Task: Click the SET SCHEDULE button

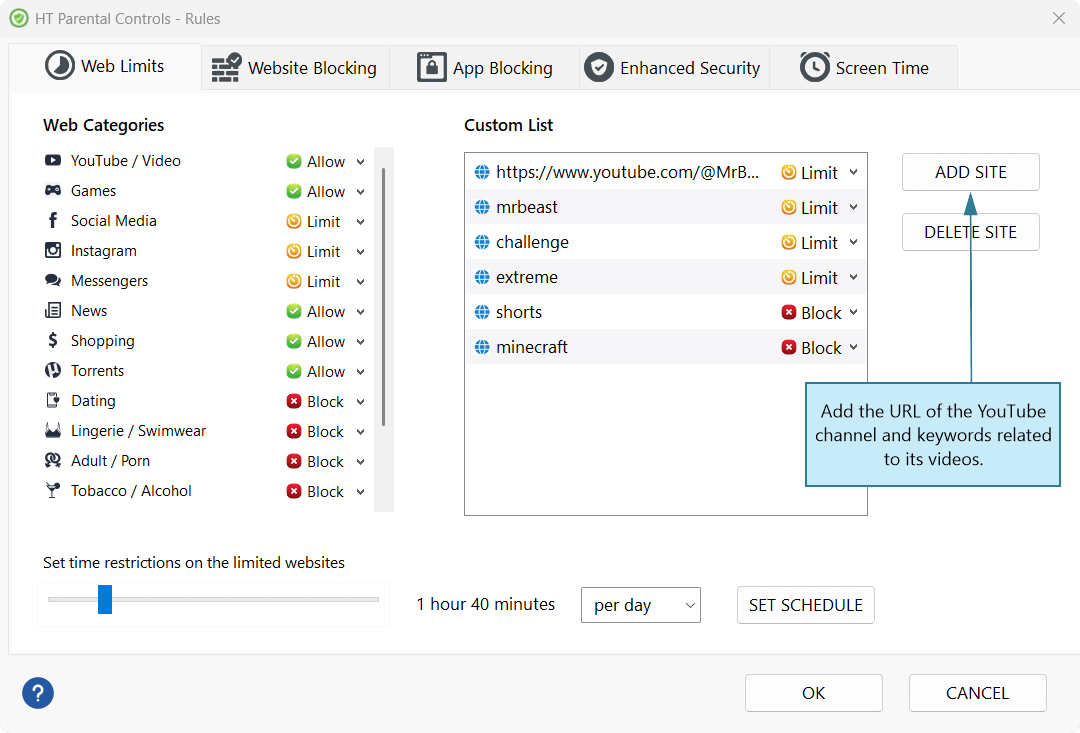Action: tap(805, 605)
